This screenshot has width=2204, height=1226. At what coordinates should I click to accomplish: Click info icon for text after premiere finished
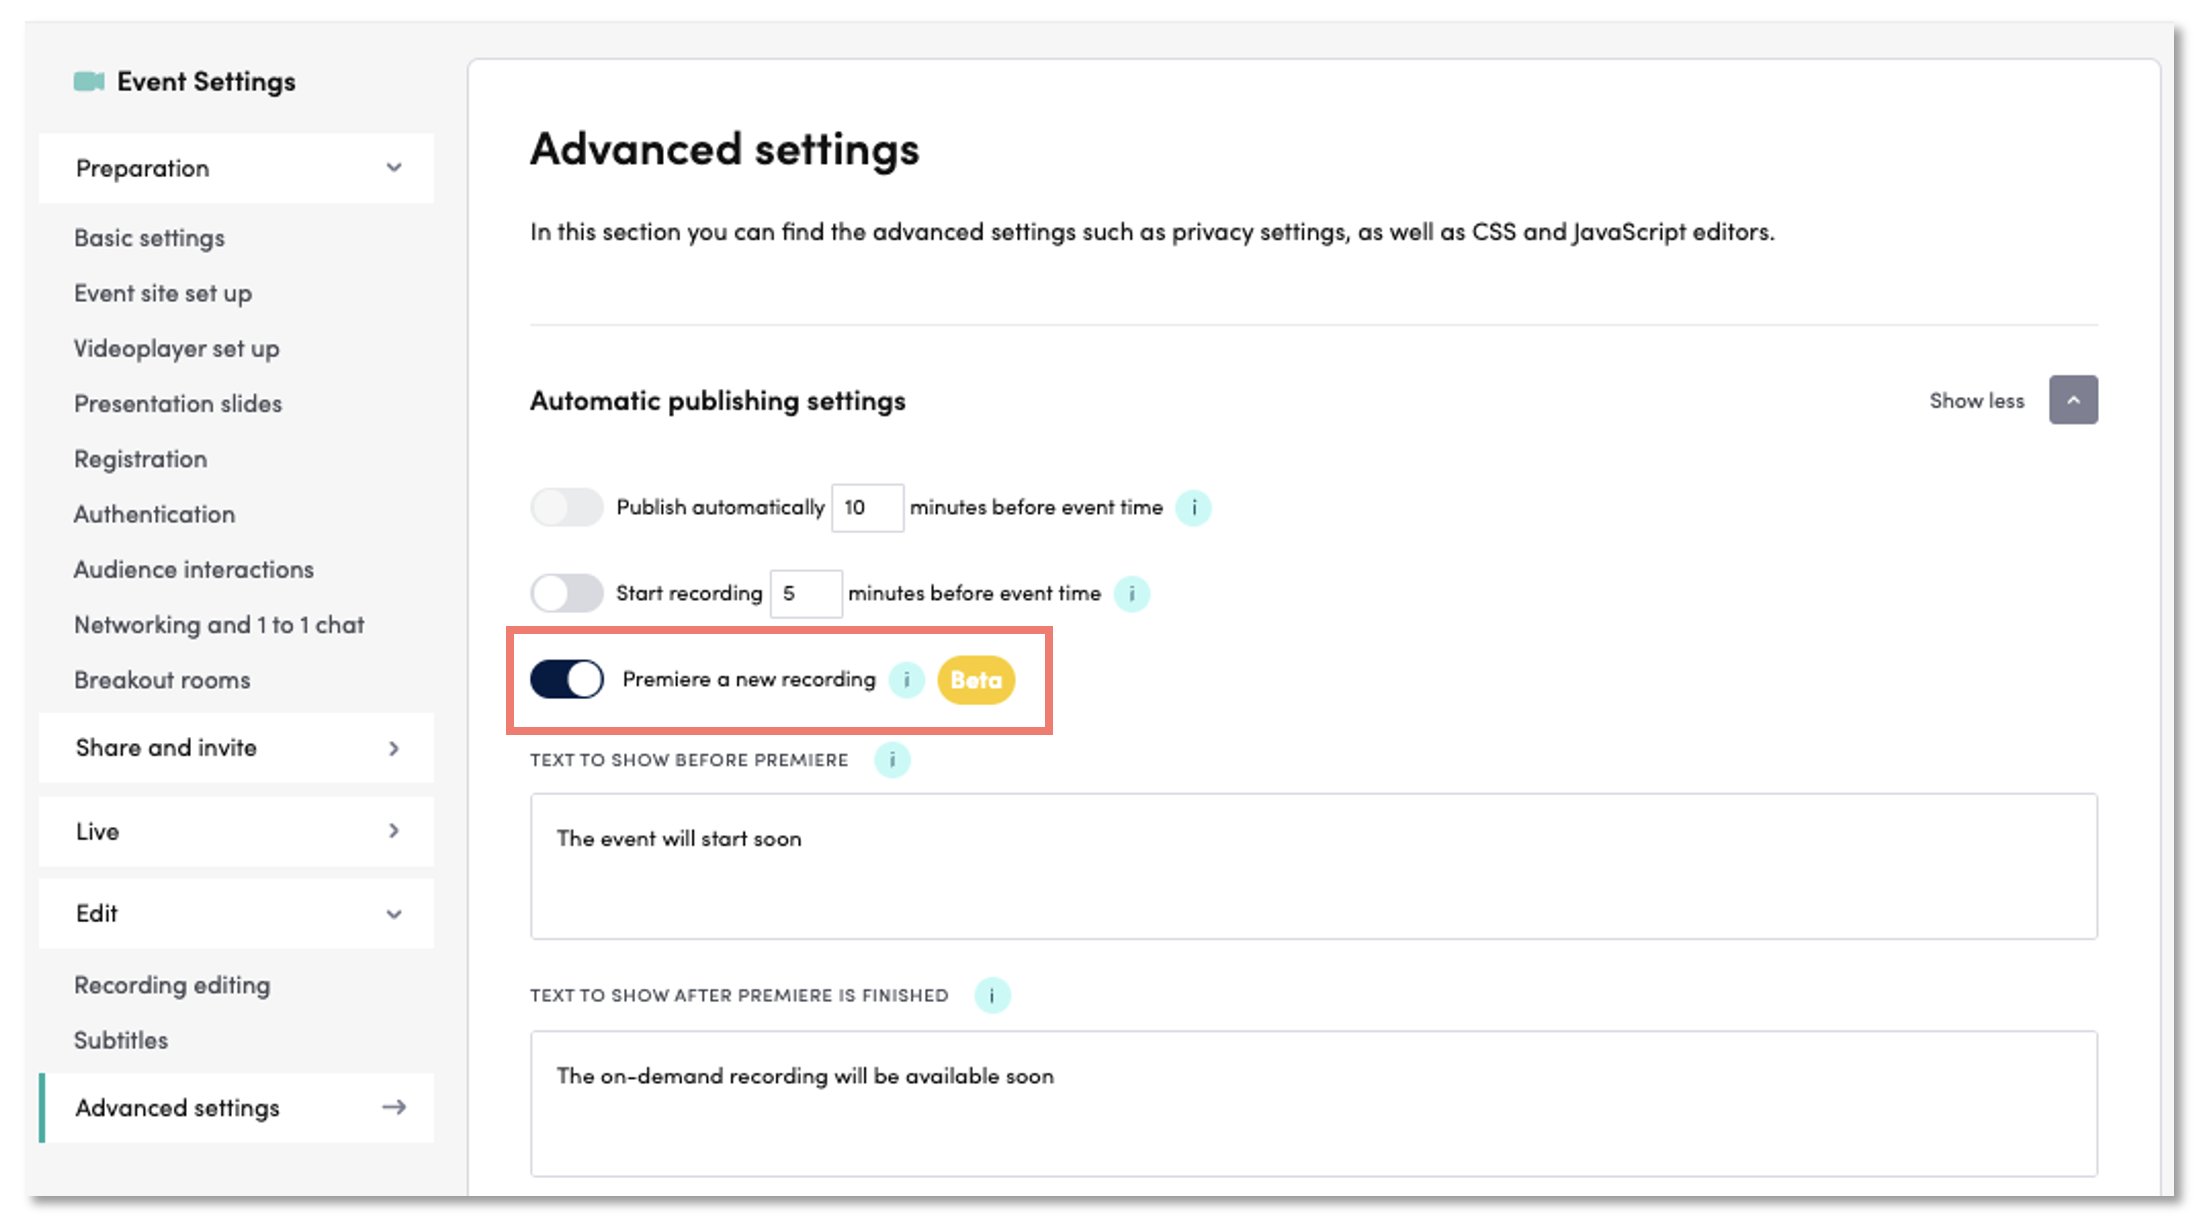pyautogui.click(x=992, y=996)
